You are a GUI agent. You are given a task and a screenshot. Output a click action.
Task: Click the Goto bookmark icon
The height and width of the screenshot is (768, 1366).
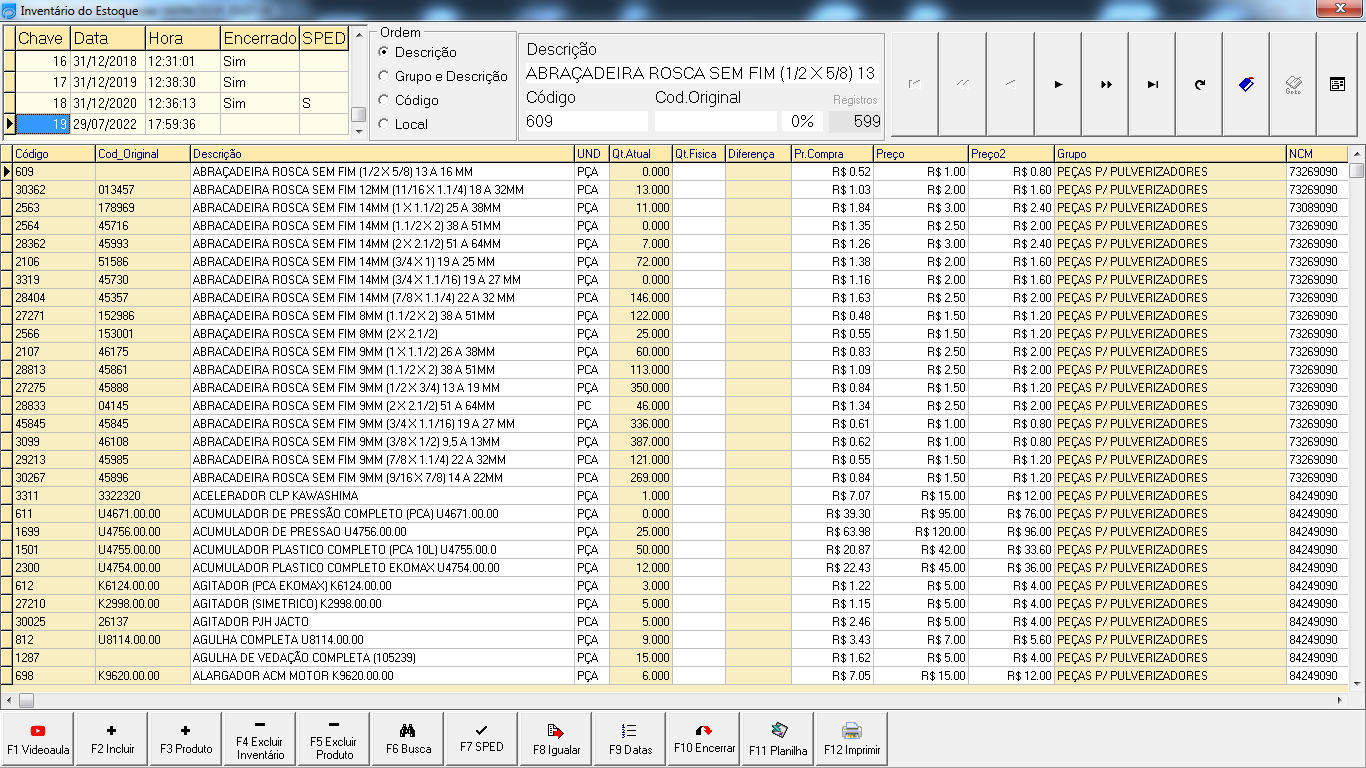[1293, 85]
